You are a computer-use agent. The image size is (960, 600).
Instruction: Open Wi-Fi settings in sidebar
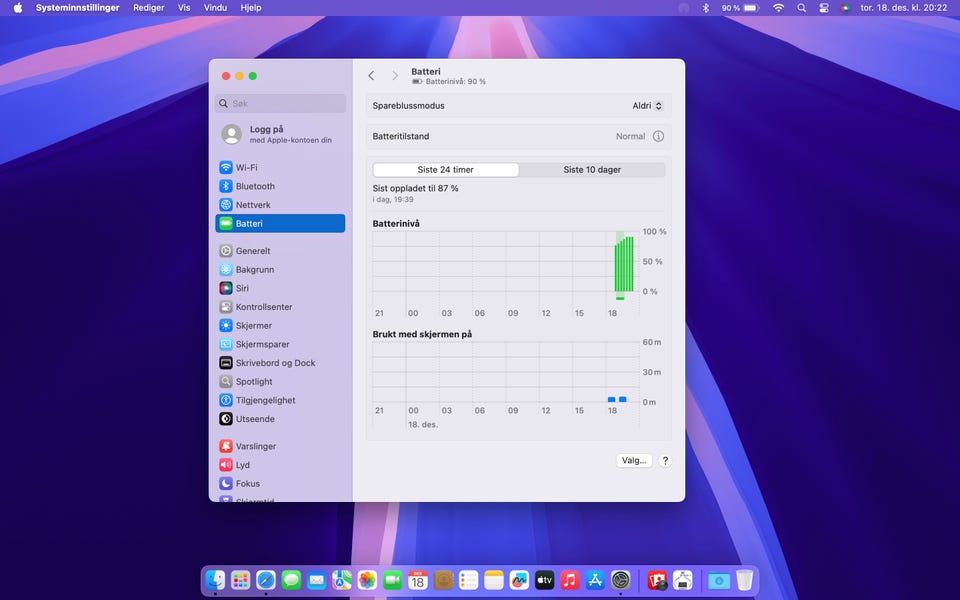point(246,168)
